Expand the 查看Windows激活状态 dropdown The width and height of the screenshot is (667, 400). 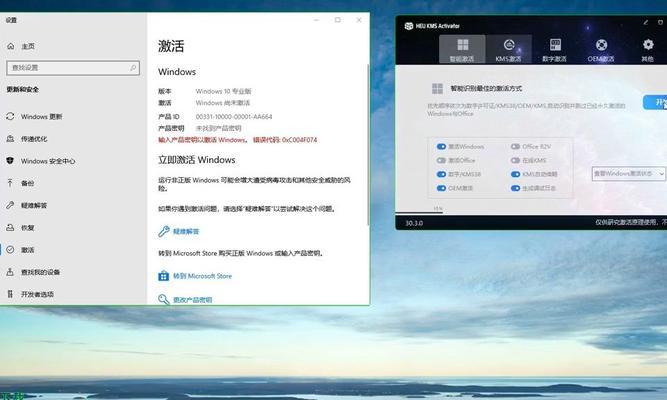coord(628,174)
